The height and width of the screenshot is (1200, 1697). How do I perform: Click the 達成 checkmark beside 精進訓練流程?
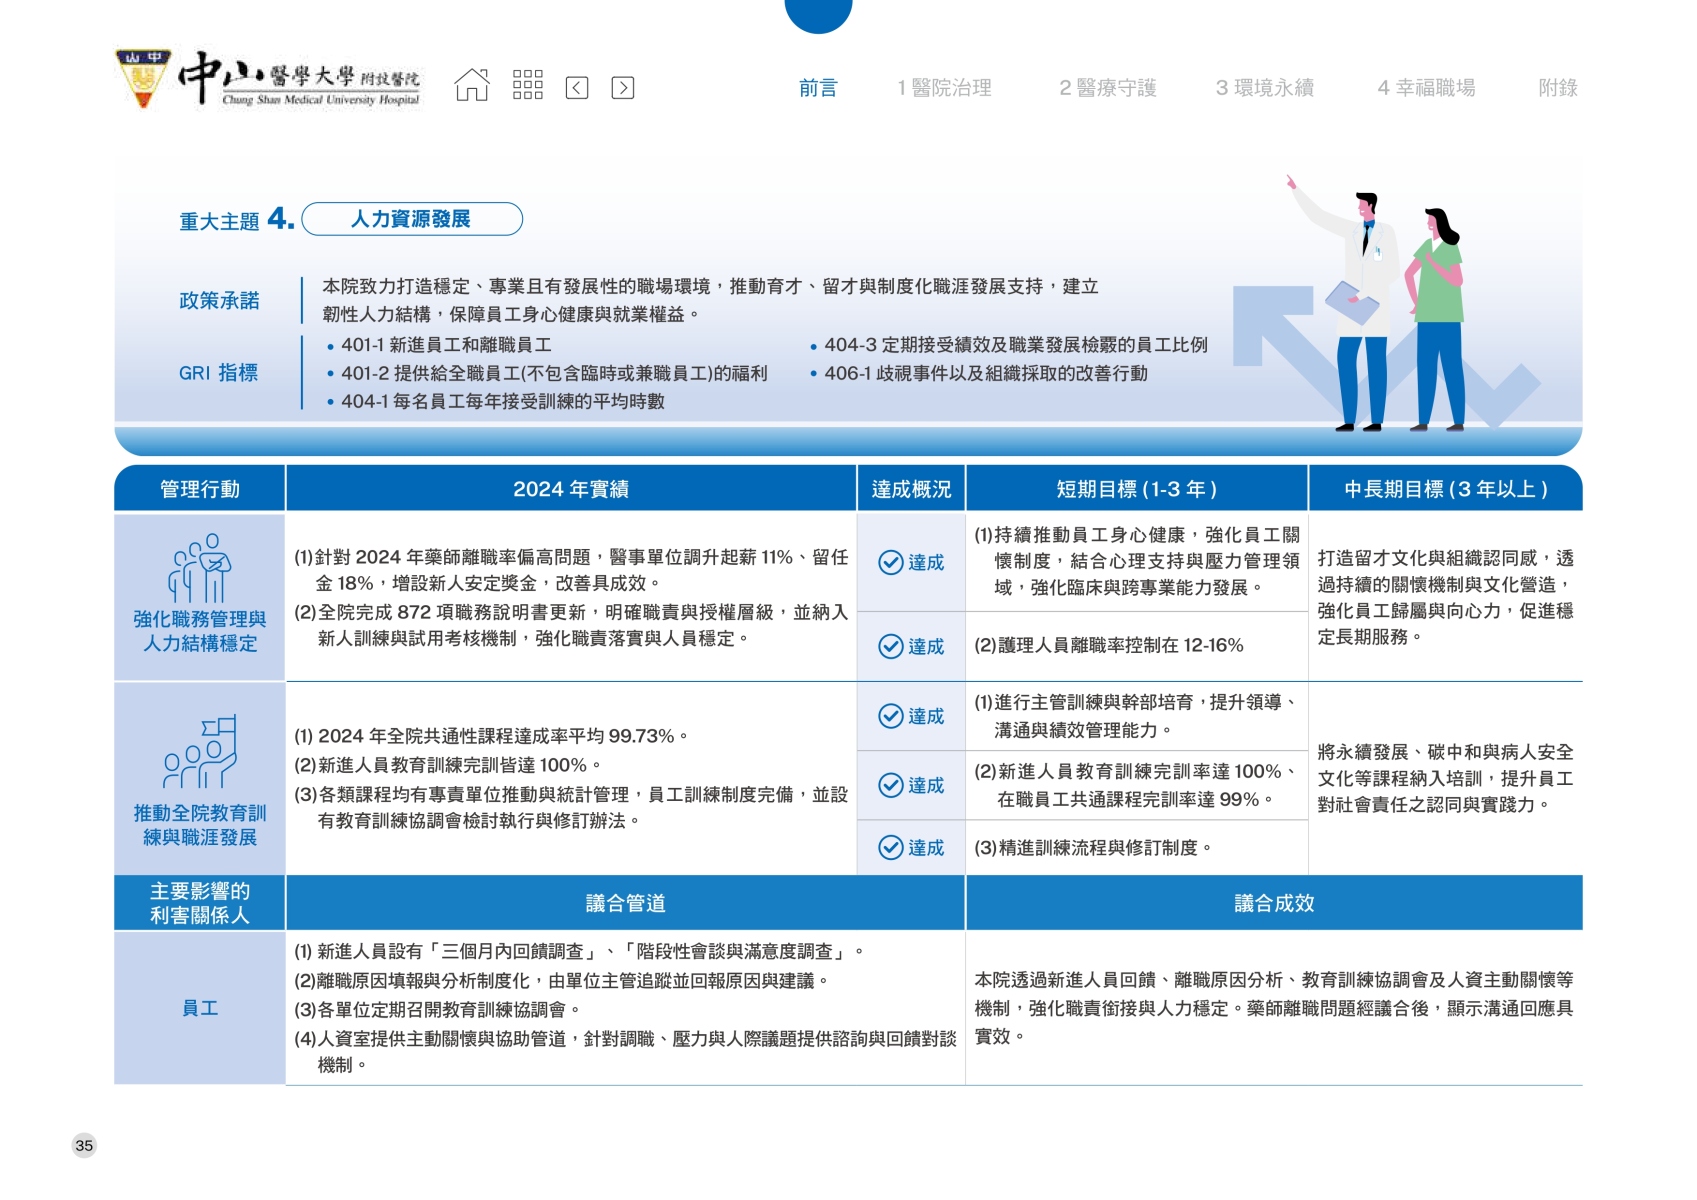point(891,848)
